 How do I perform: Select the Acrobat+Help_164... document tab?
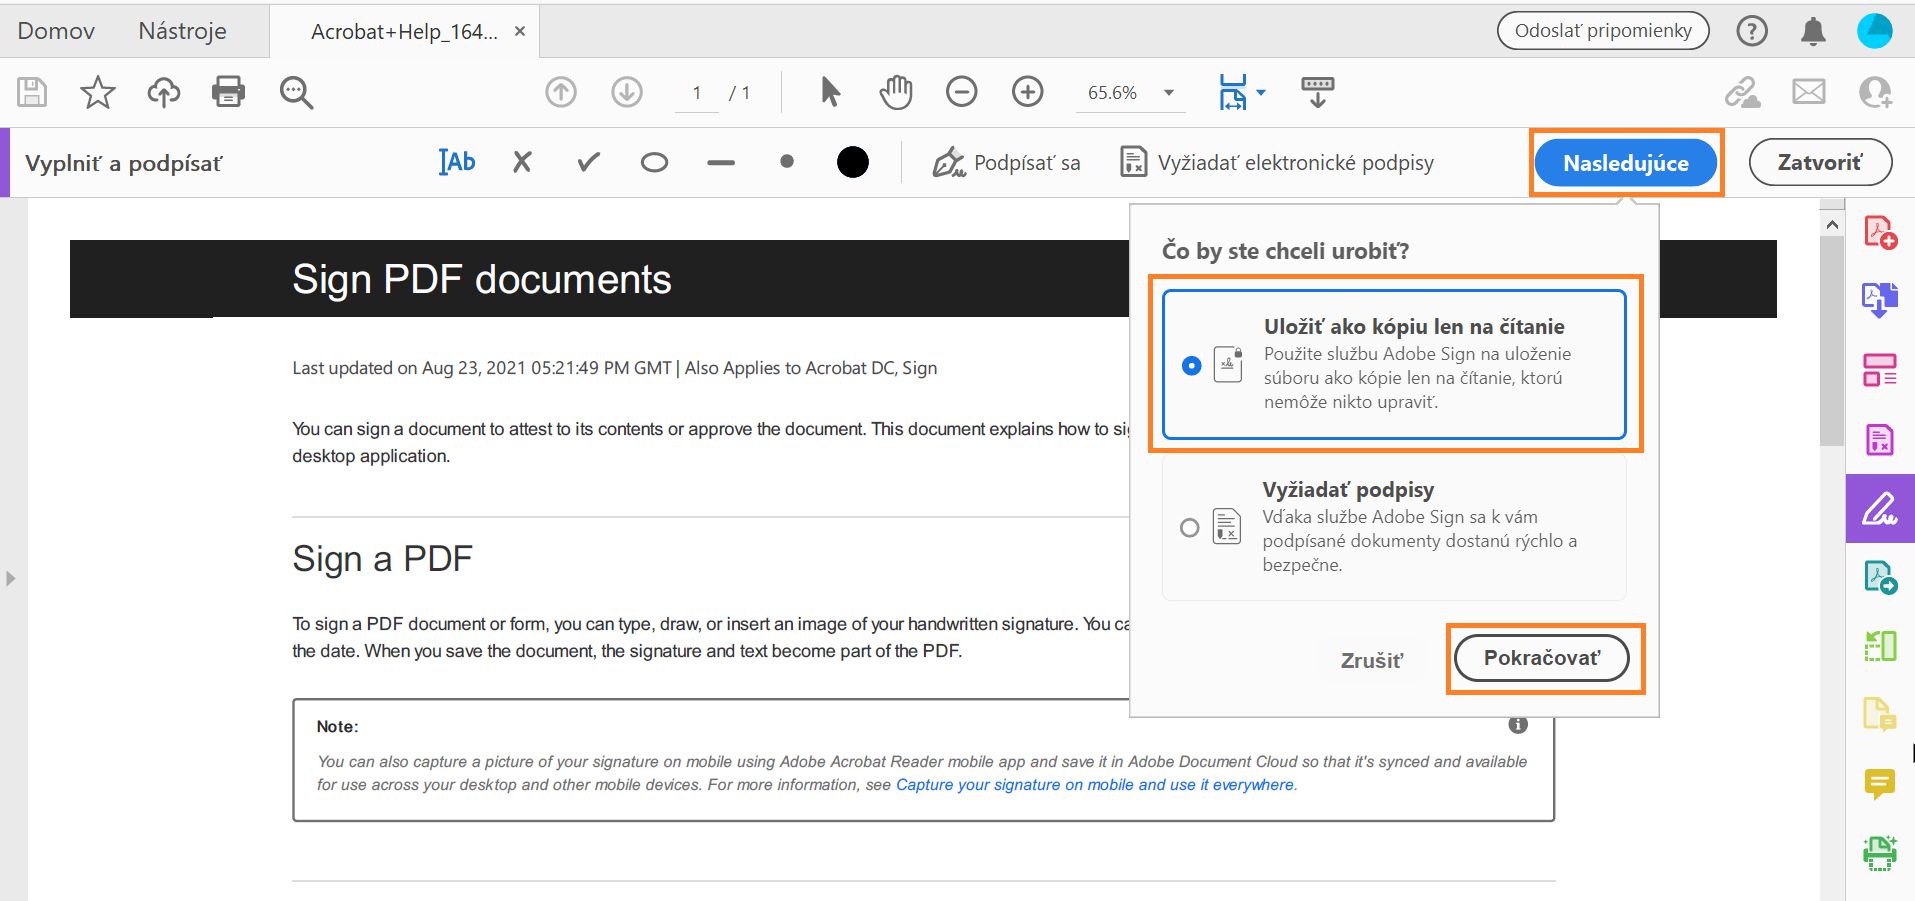tap(404, 32)
